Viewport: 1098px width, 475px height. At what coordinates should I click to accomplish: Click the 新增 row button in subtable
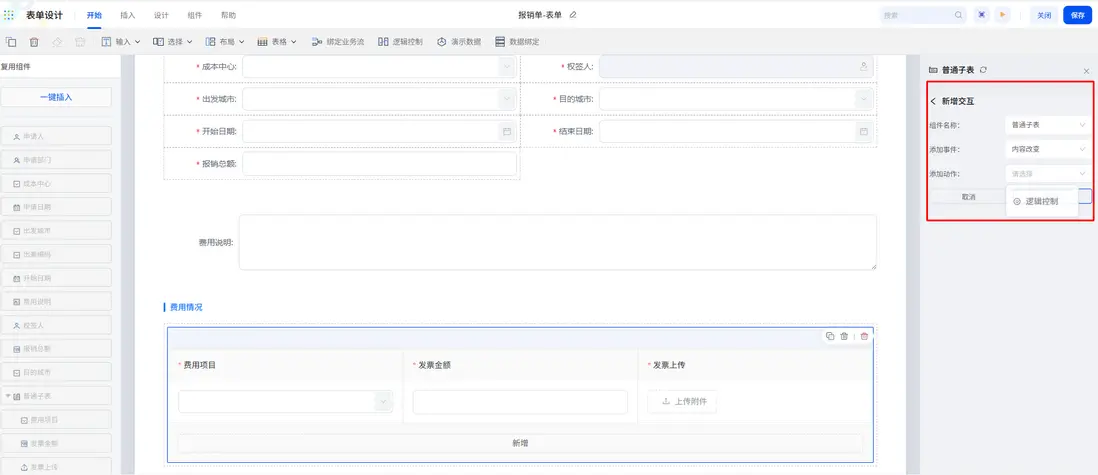(520, 443)
